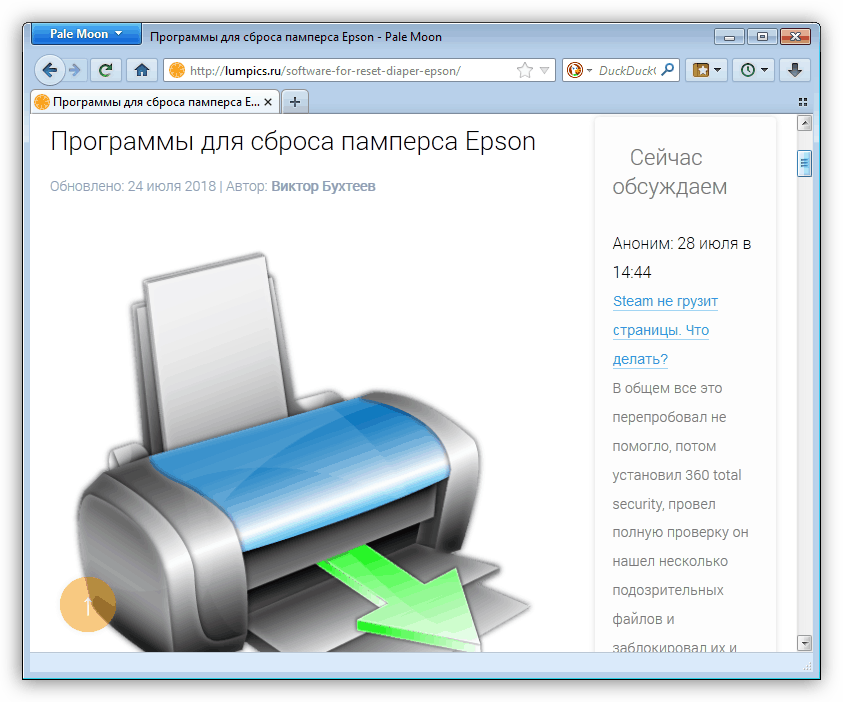
Task: Expand the URL bar history dropdown
Action: pyautogui.click(x=544, y=70)
